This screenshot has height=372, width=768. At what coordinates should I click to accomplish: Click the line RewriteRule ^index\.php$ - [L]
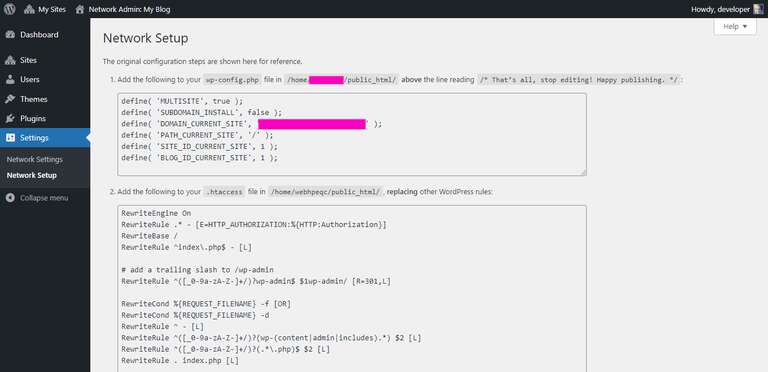[x=187, y=247]
